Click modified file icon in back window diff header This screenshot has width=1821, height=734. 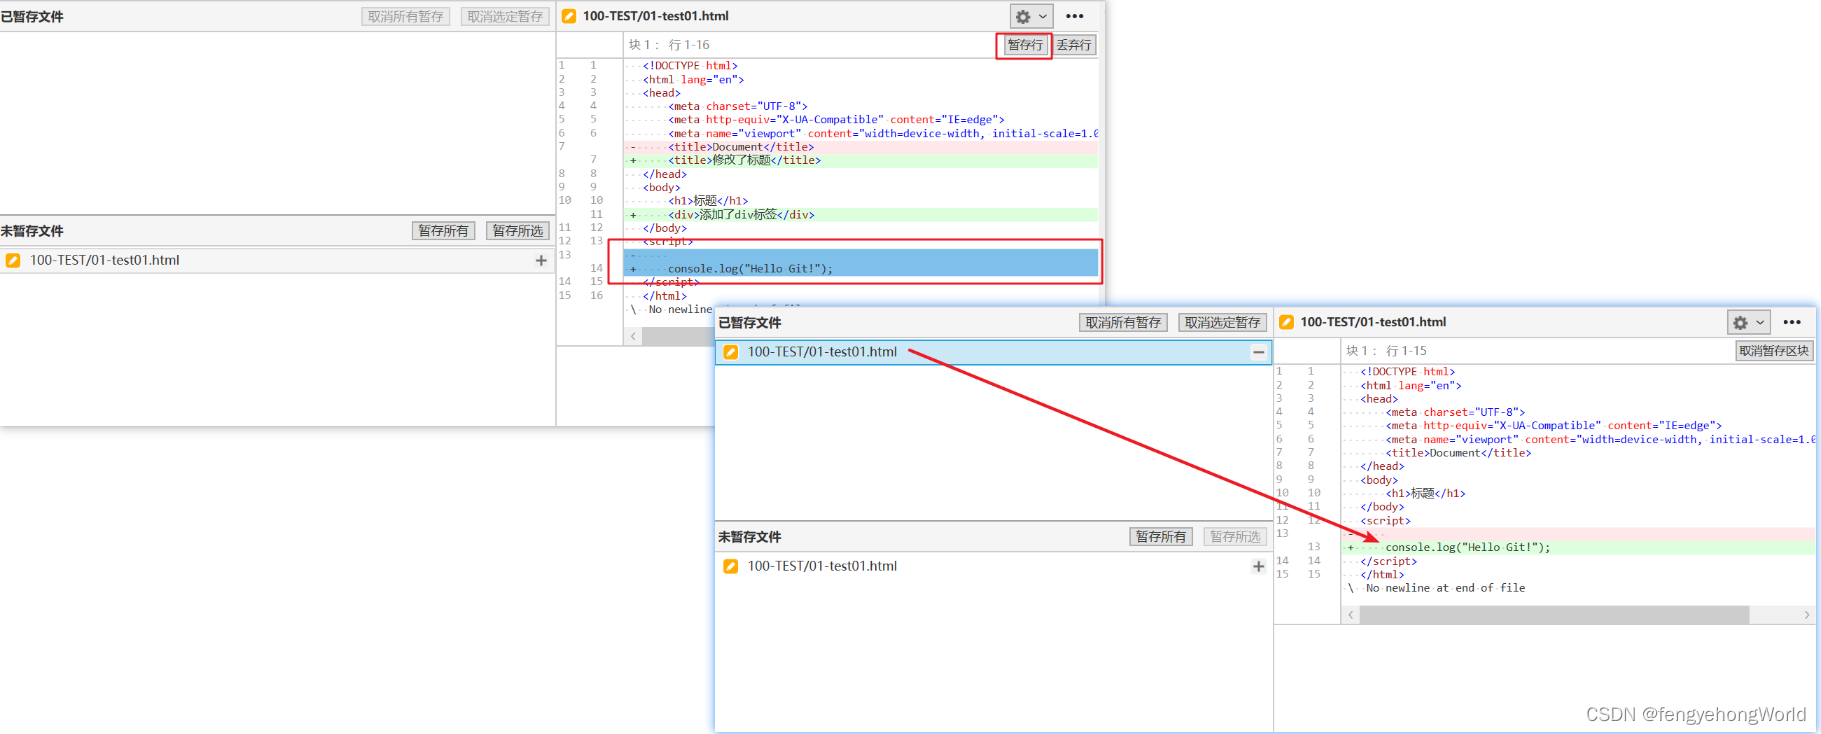[569, 16]
